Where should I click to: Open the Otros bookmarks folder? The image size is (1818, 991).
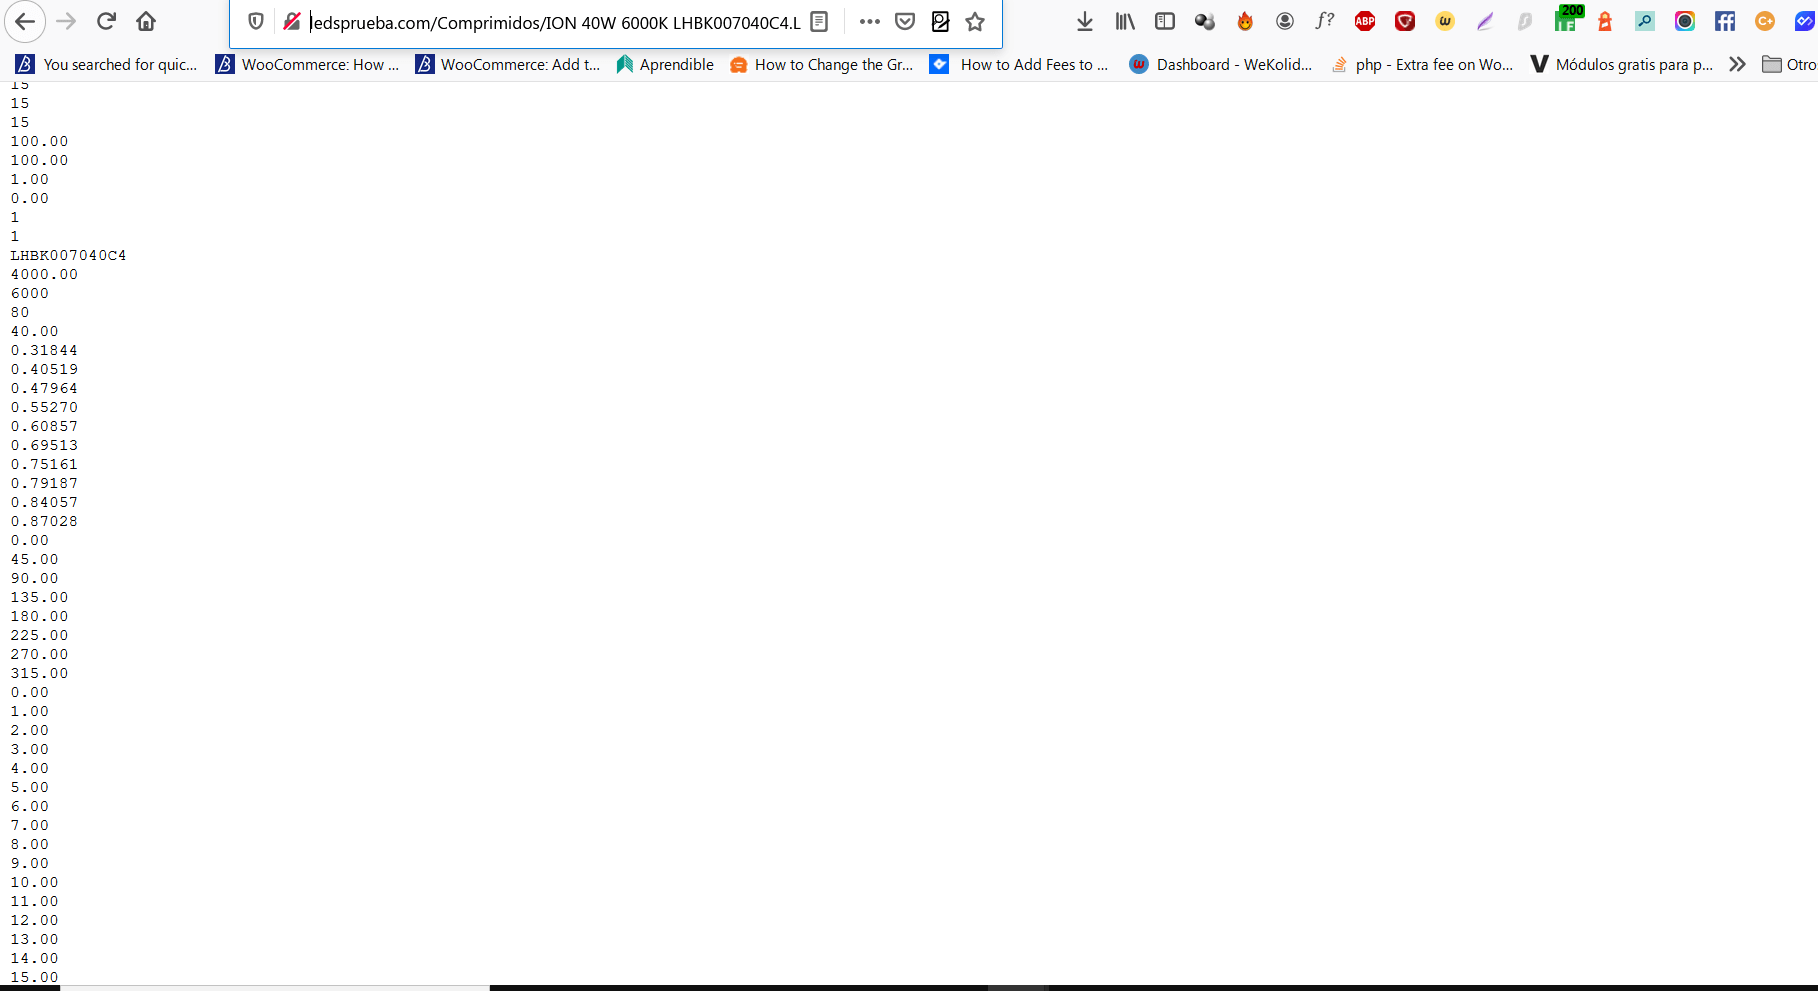(x=1789, y=64)
